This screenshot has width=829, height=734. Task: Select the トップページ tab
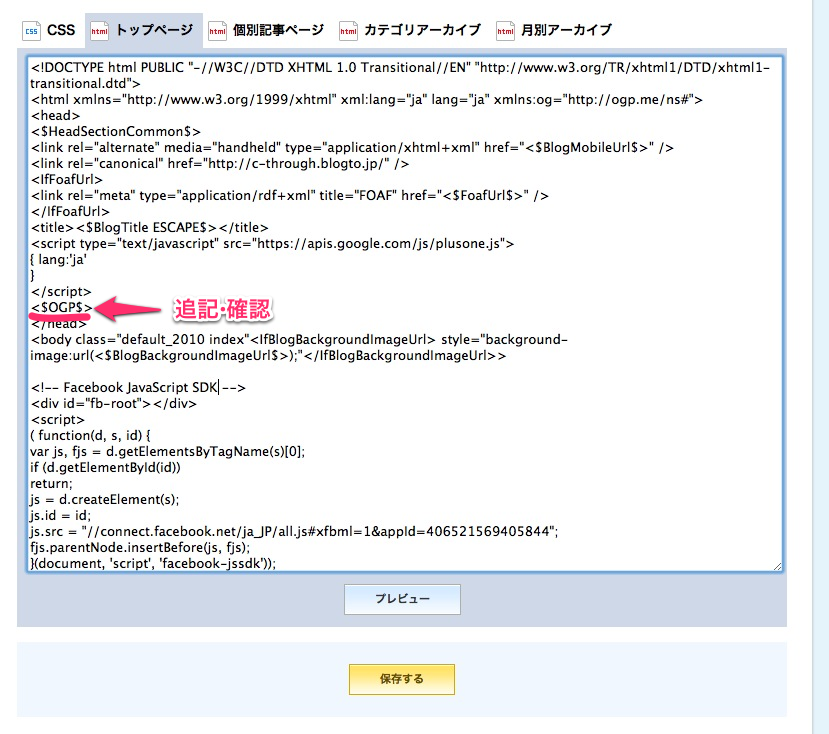(143, 30)
